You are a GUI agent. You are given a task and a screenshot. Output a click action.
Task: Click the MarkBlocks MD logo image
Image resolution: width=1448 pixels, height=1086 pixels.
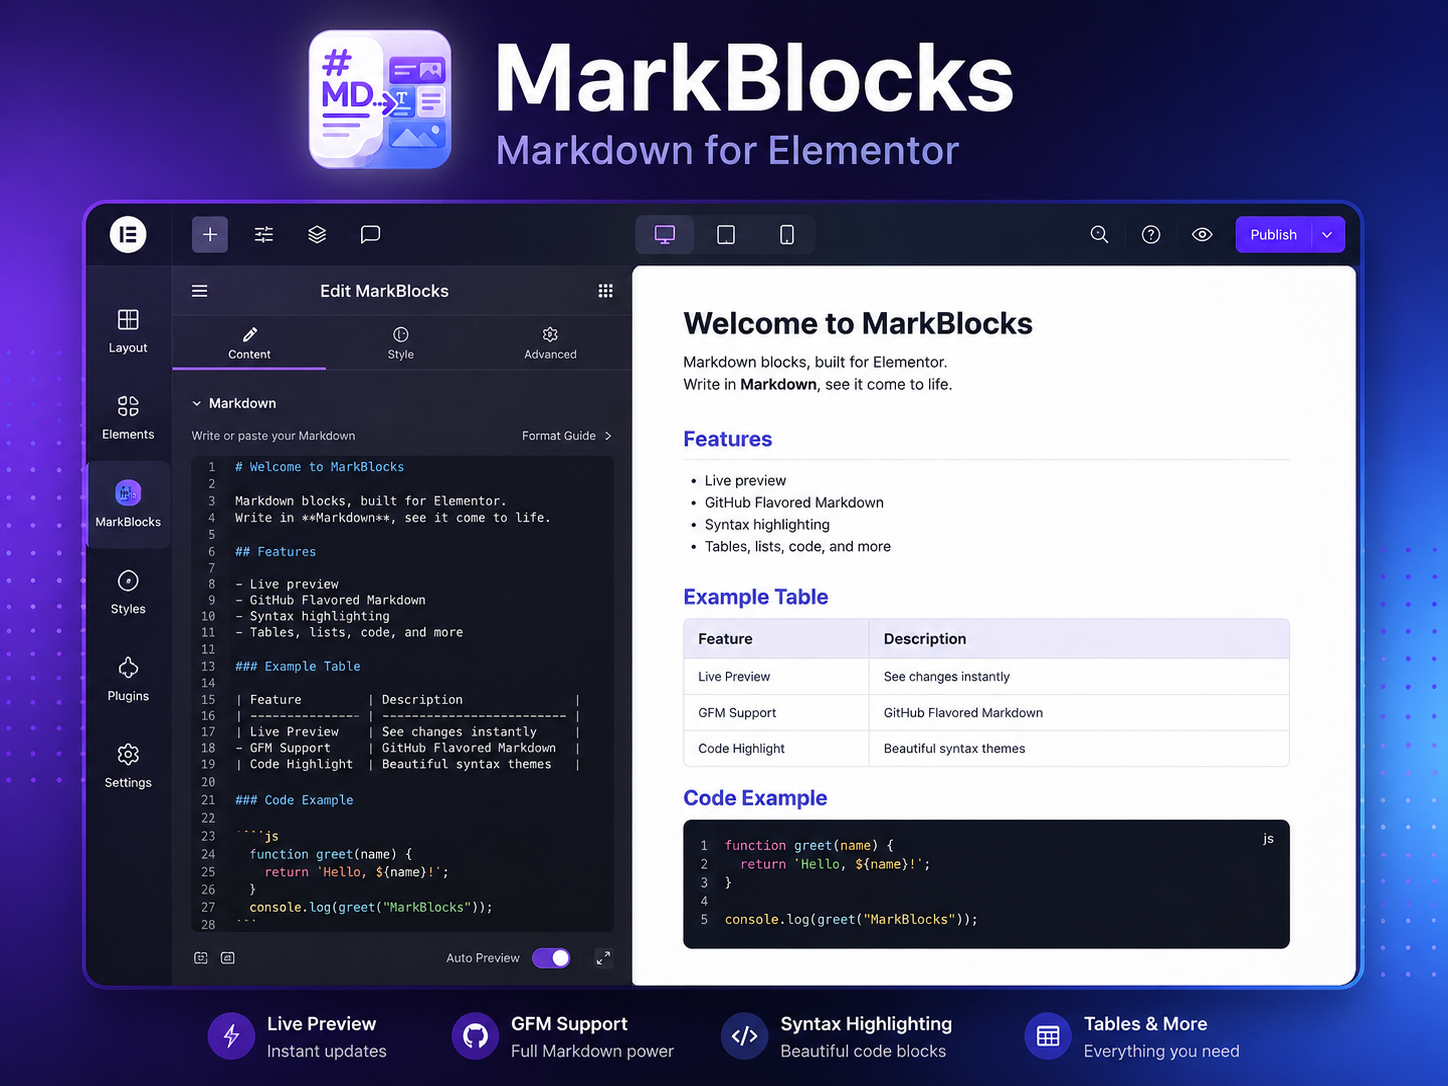380,99
